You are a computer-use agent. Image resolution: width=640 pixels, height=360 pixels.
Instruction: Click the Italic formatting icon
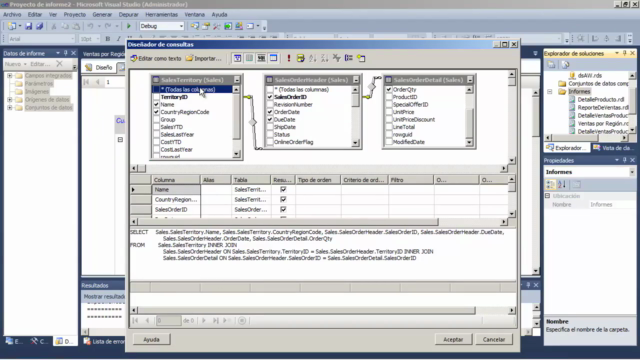[x=118, y=39]
